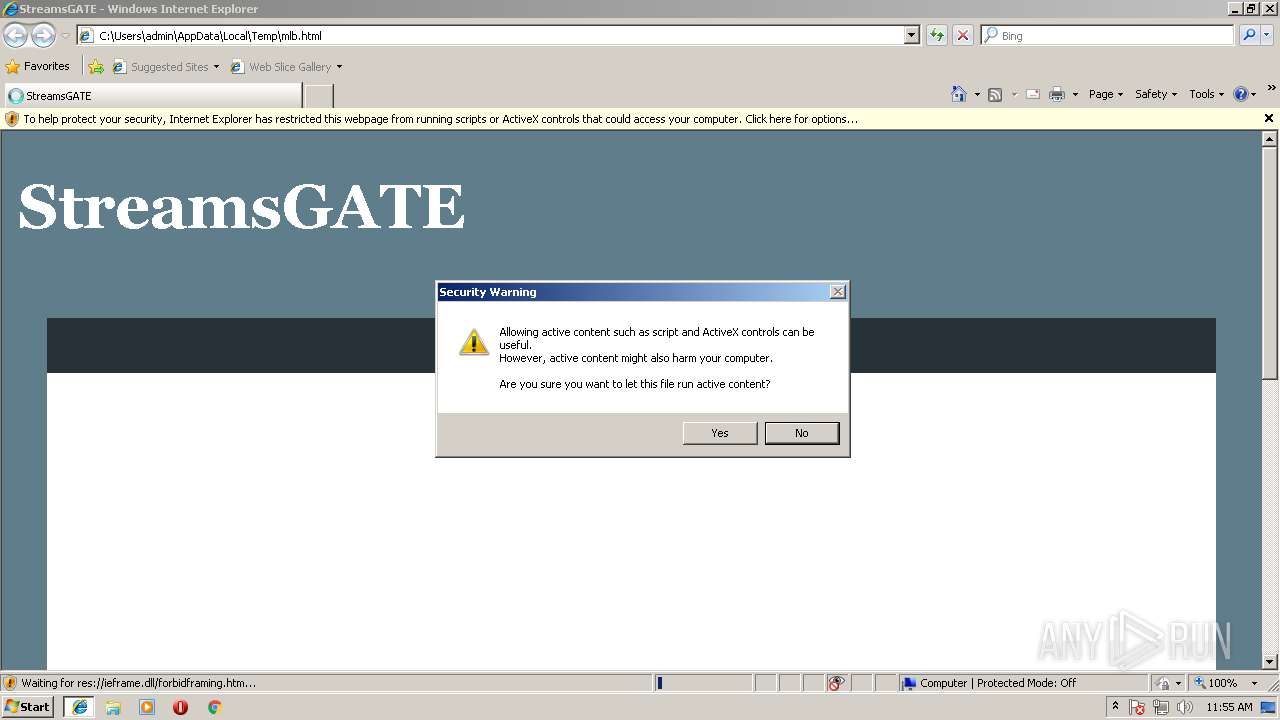Click the Action Center flag tray icon

[x=1138, y=708]
